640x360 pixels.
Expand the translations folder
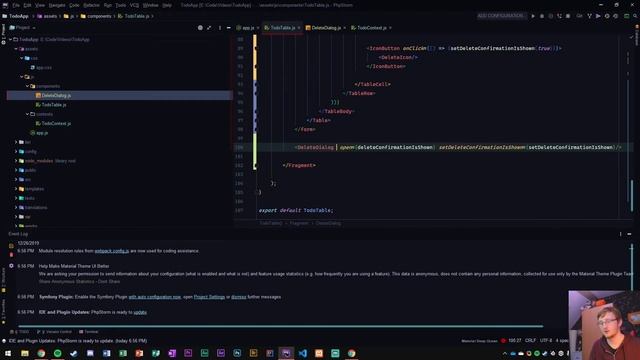[x=16, y=207]
